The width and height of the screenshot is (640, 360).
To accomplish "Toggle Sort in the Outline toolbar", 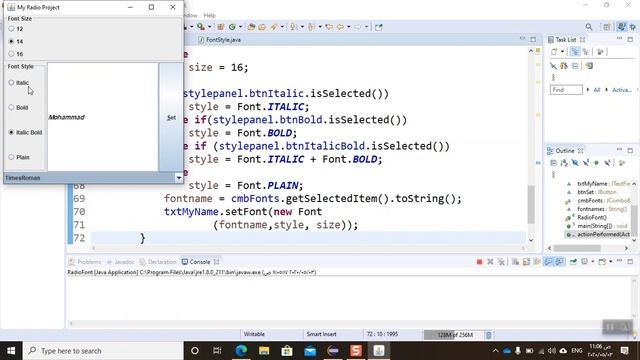I will click(x=564, y=163).
